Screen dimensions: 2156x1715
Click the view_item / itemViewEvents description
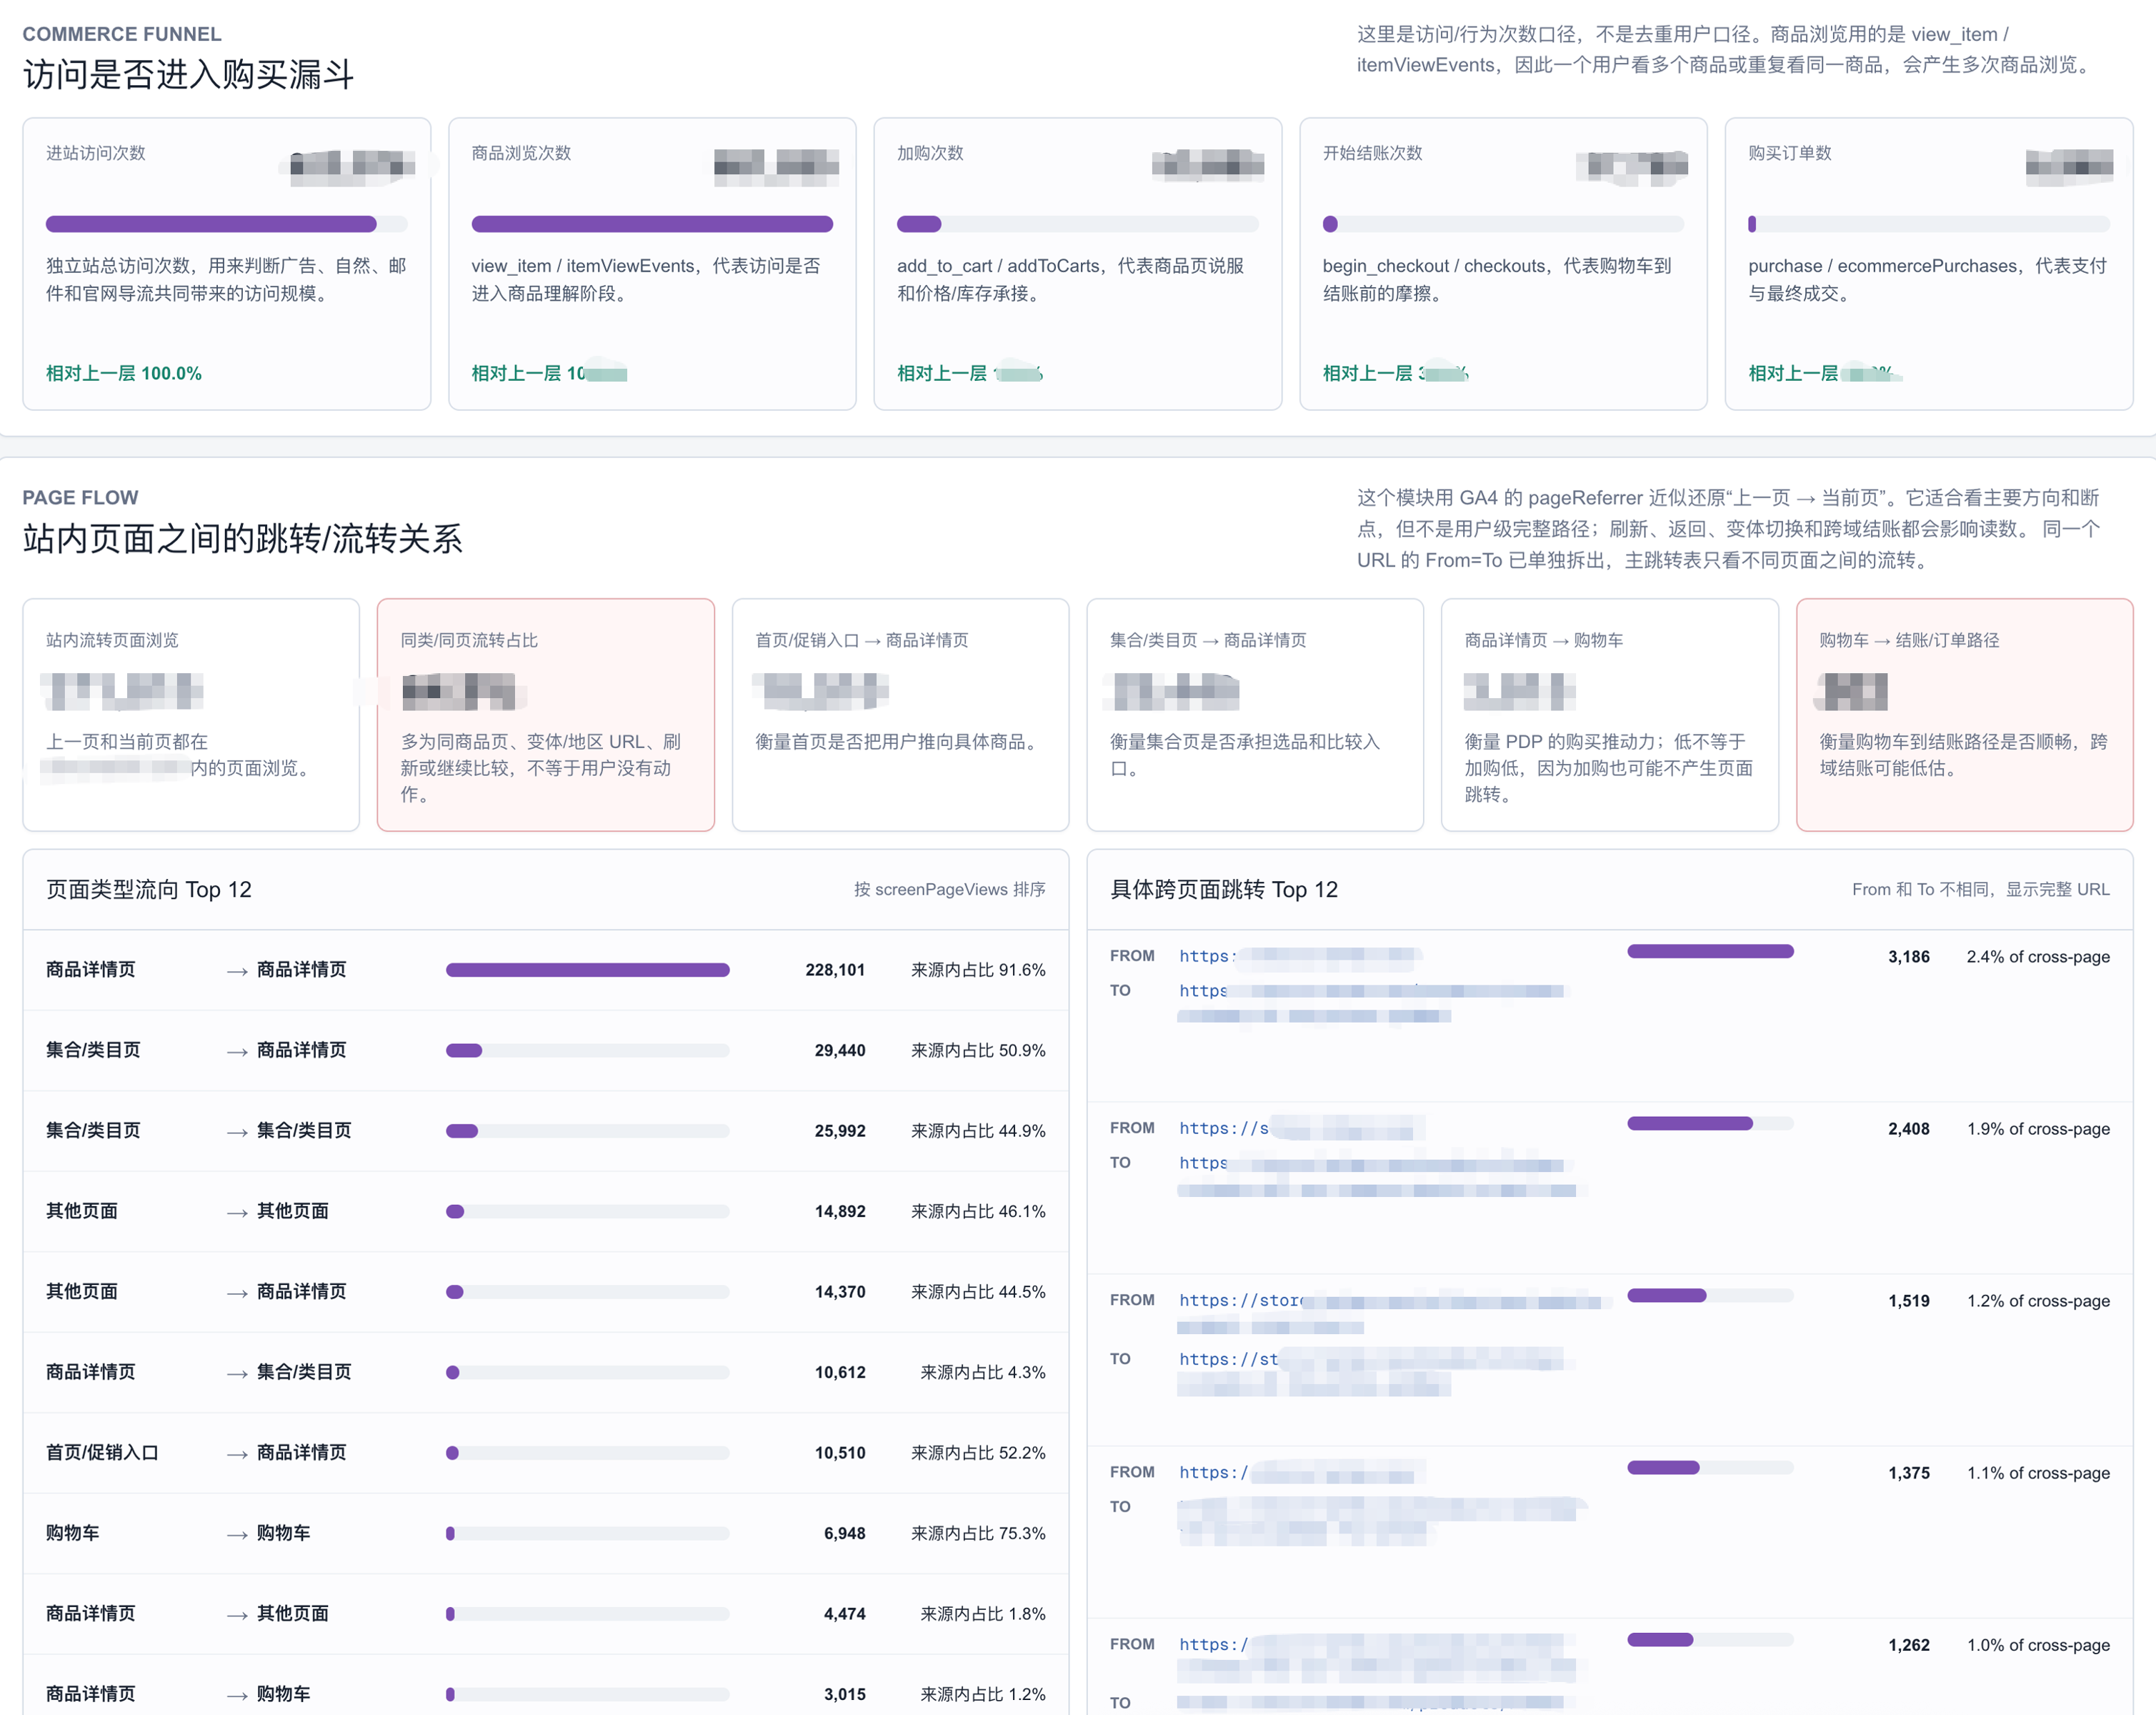point(646,279)
